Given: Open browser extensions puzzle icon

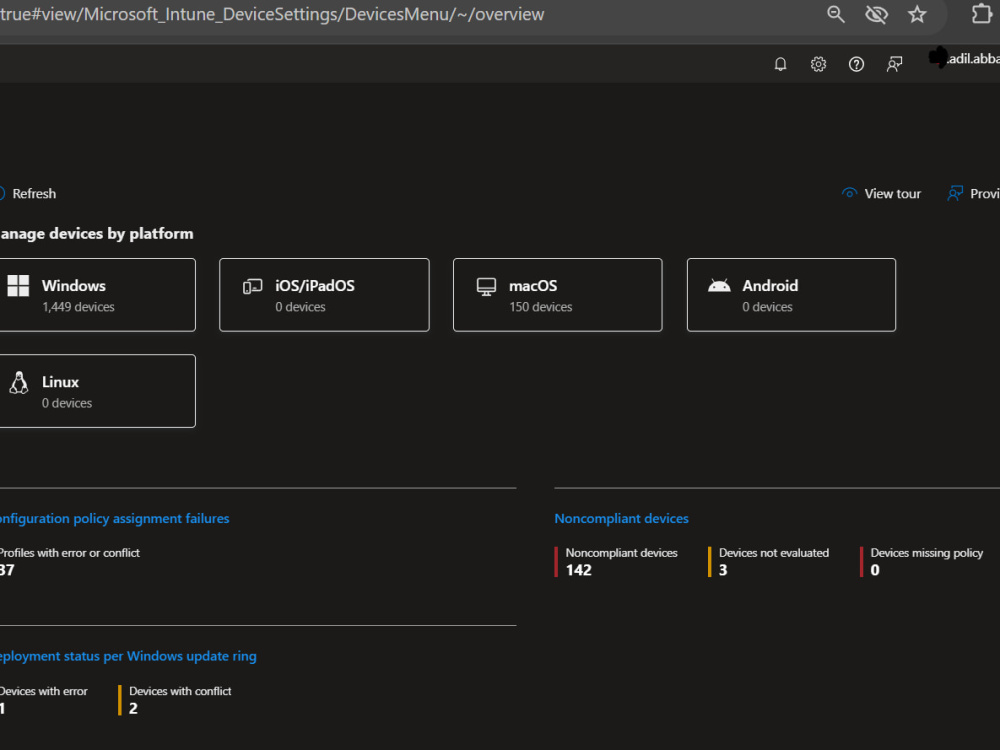Looking at the screenshot, I should 979,15.
